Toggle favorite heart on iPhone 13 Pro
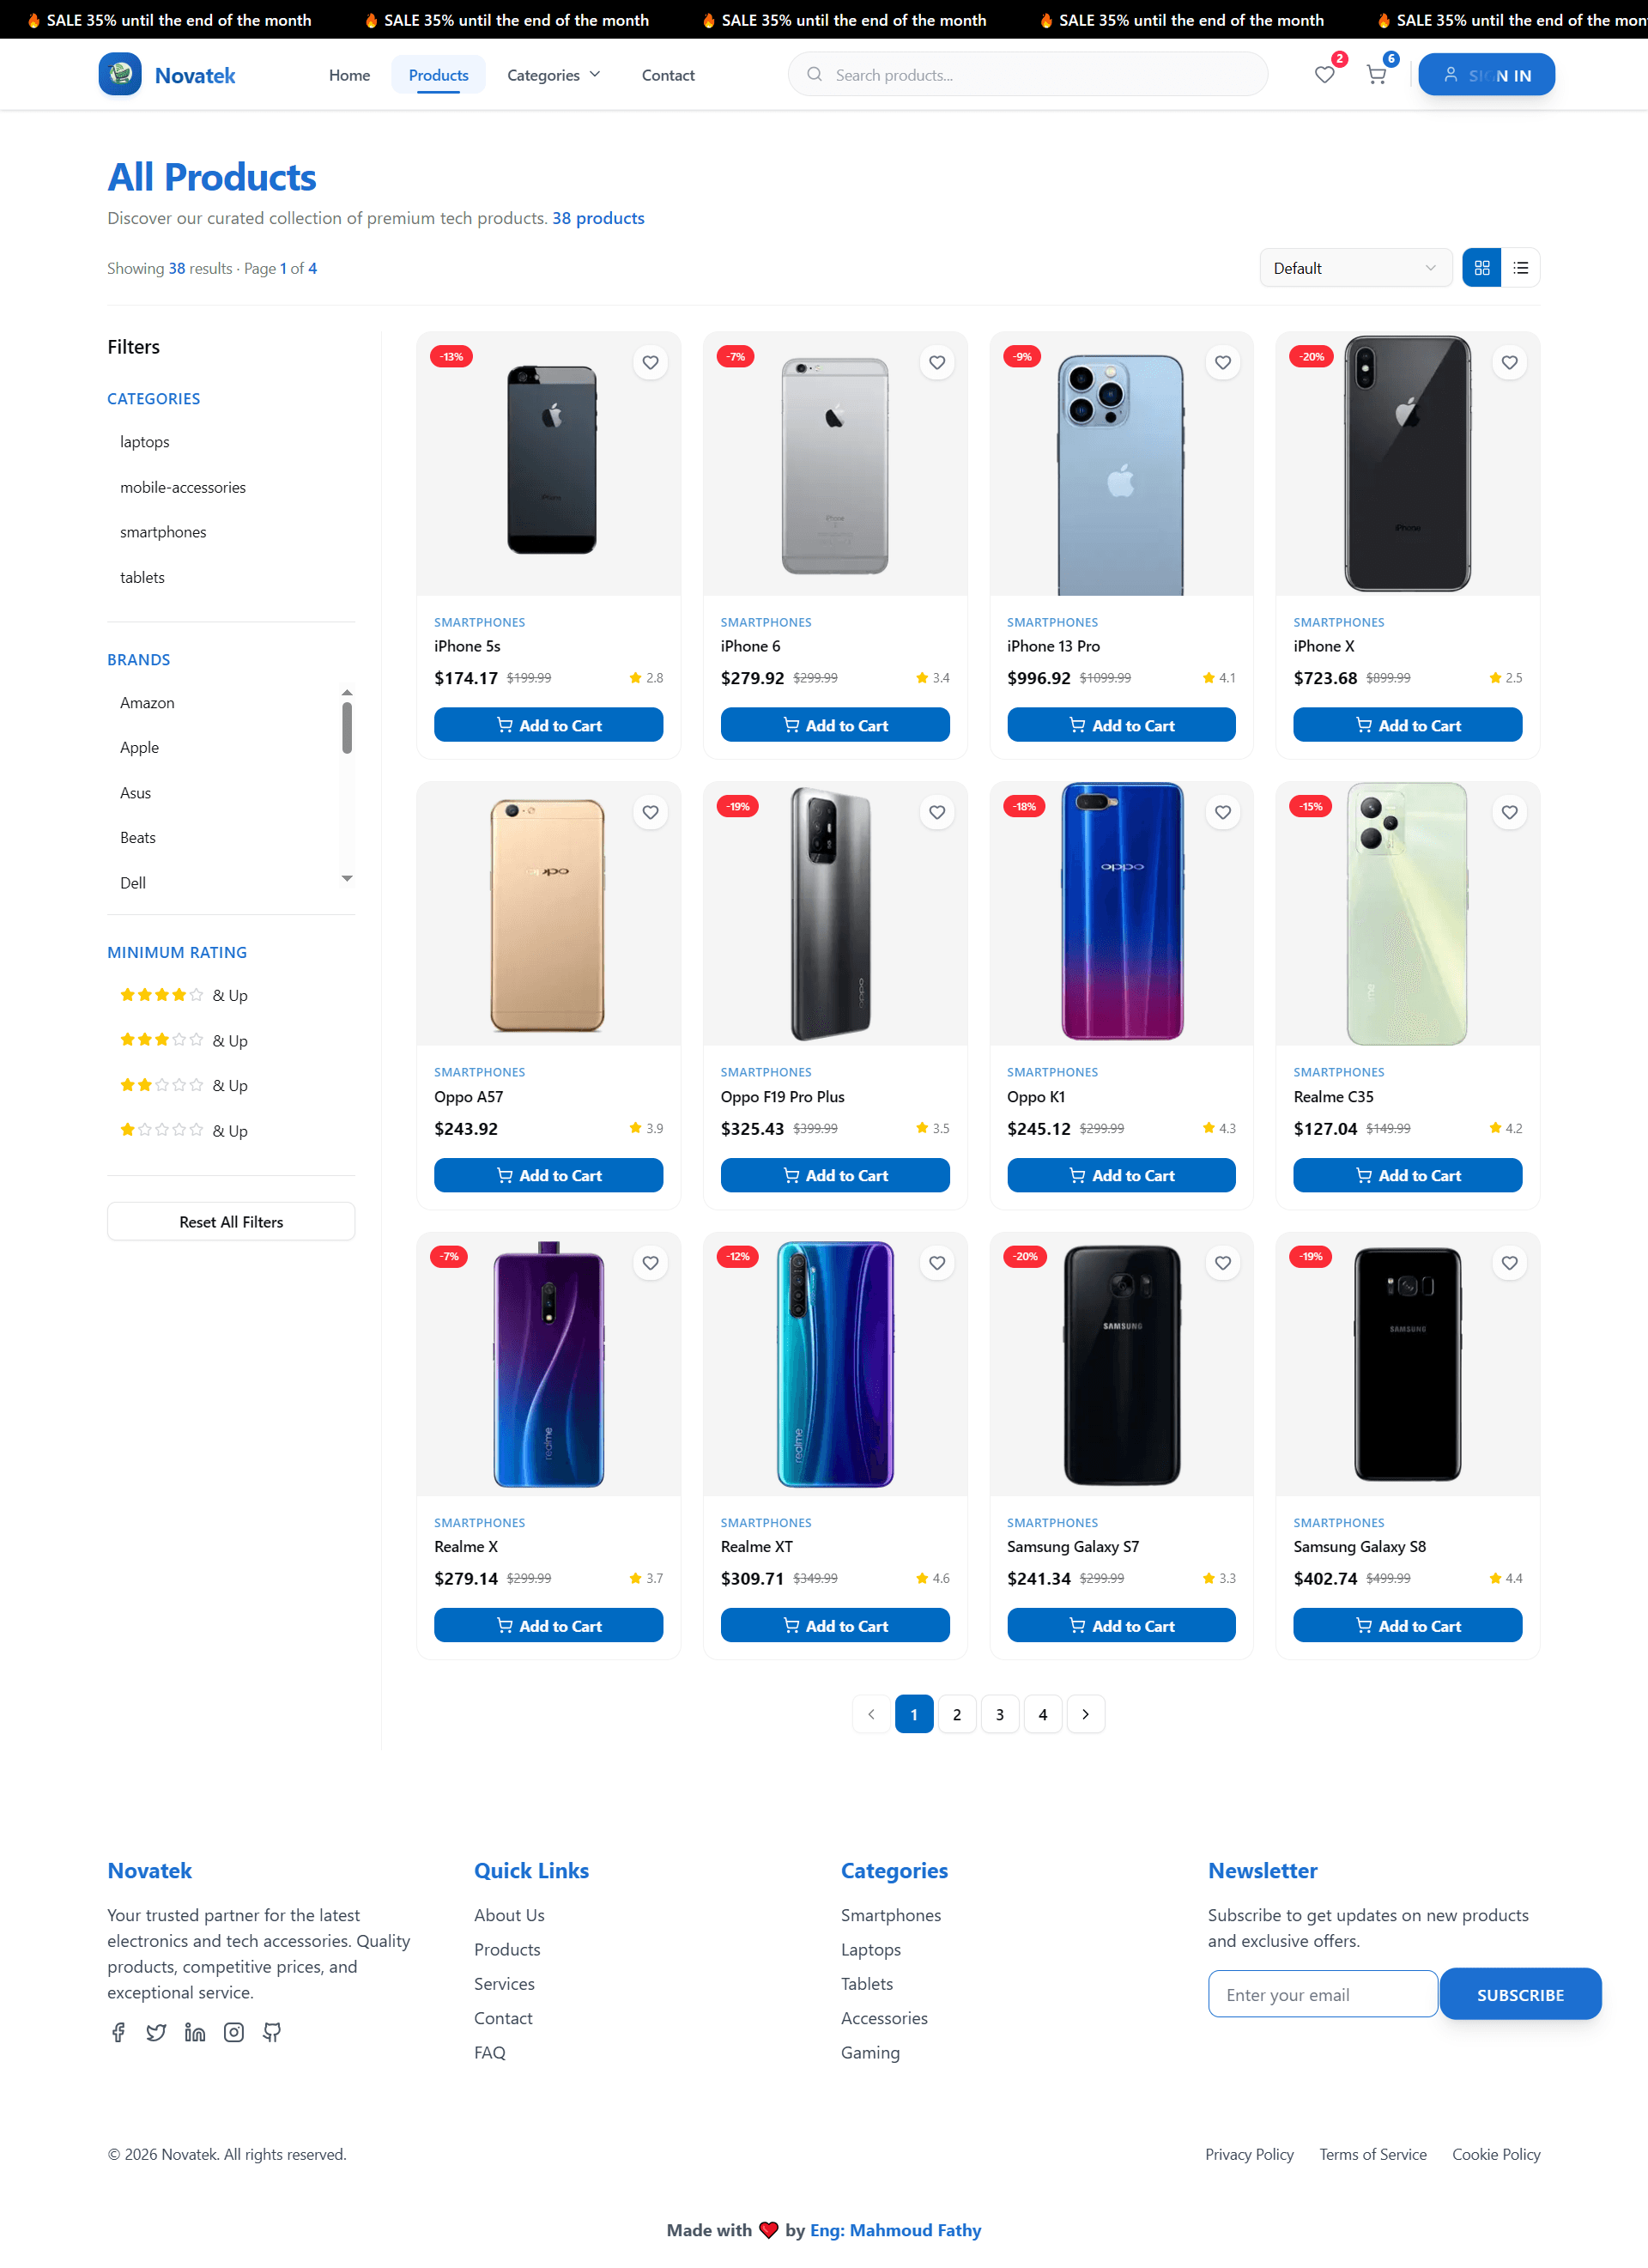The width and height of the screenshot is (1648, 2268). [x=1222, y=362]
